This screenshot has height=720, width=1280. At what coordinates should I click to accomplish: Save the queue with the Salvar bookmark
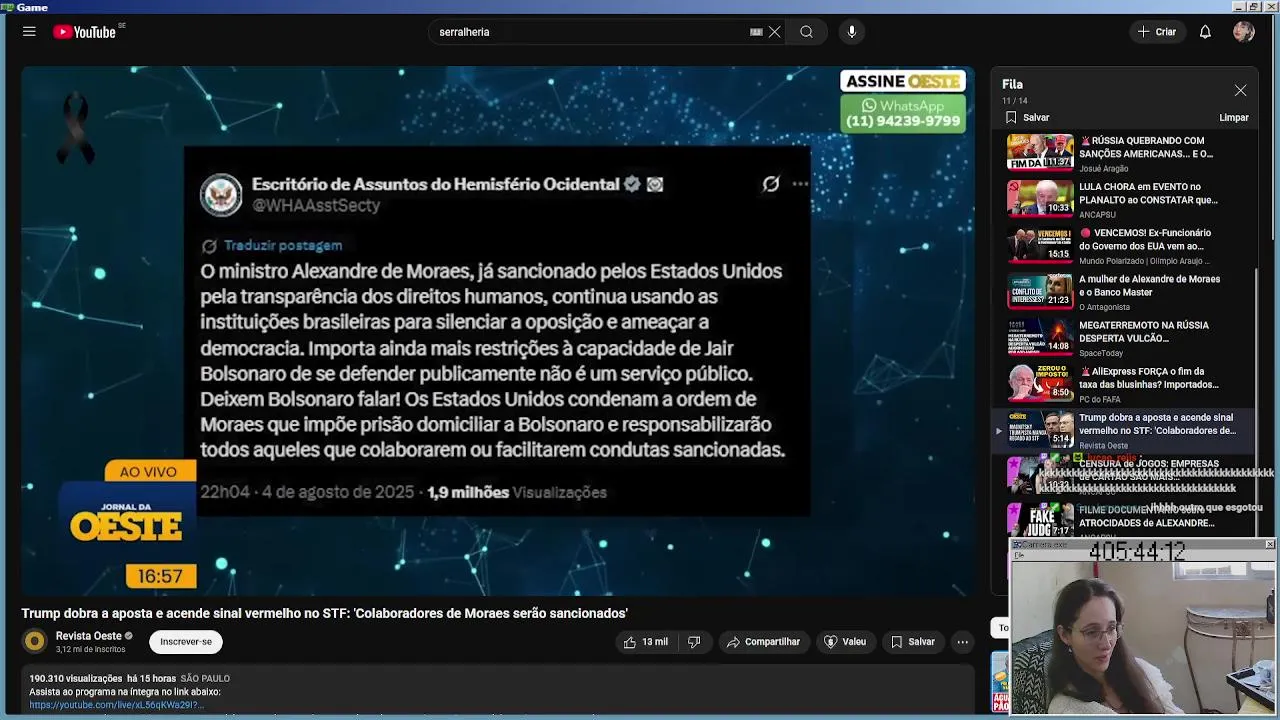(1027, 117)
